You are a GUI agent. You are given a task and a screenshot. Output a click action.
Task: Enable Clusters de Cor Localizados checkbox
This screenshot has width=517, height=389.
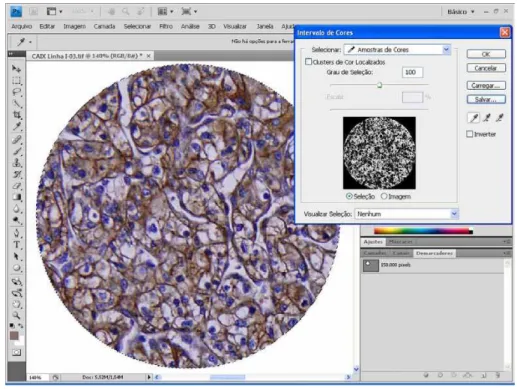[309, 62]
